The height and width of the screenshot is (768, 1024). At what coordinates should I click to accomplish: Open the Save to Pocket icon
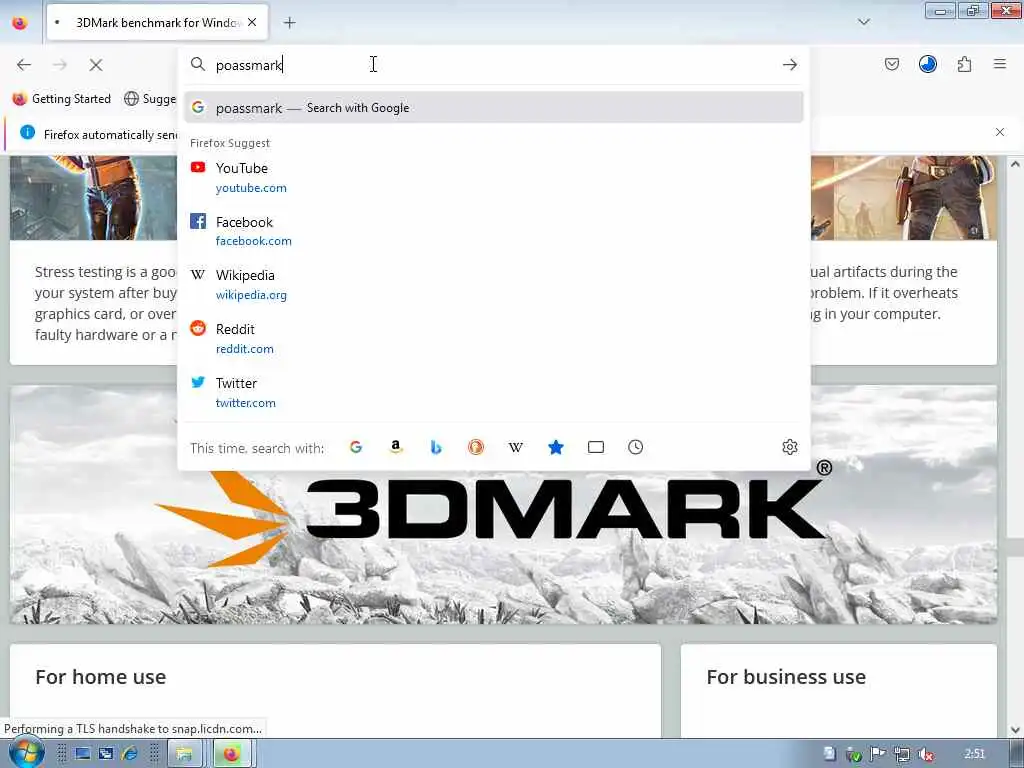(891, 64)
